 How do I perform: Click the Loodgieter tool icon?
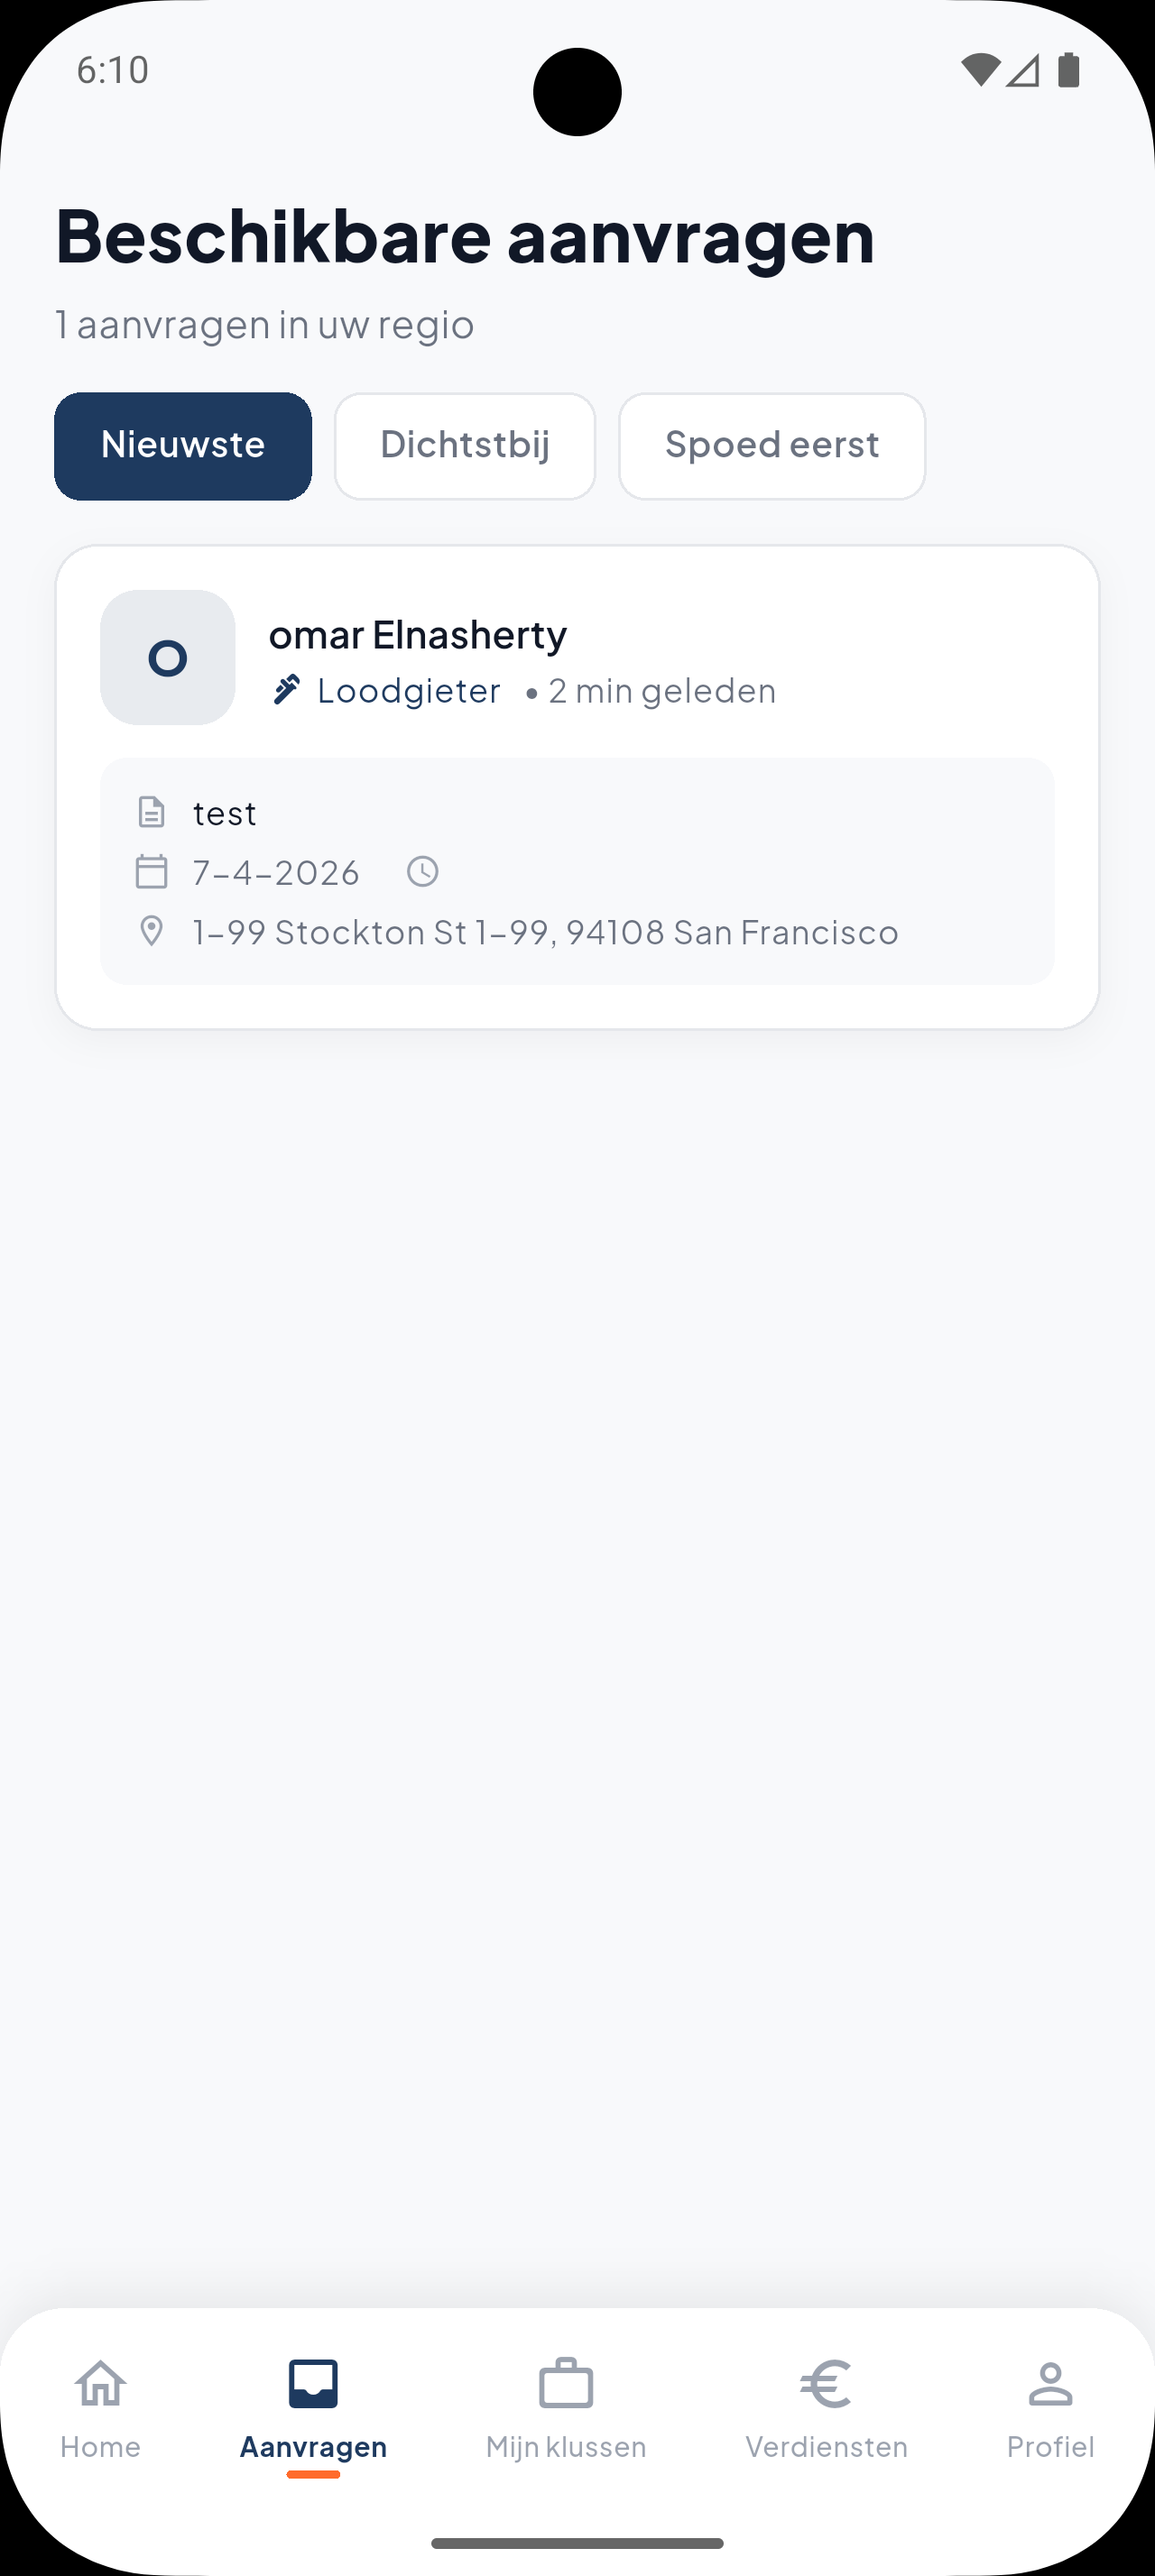point(287,690)
